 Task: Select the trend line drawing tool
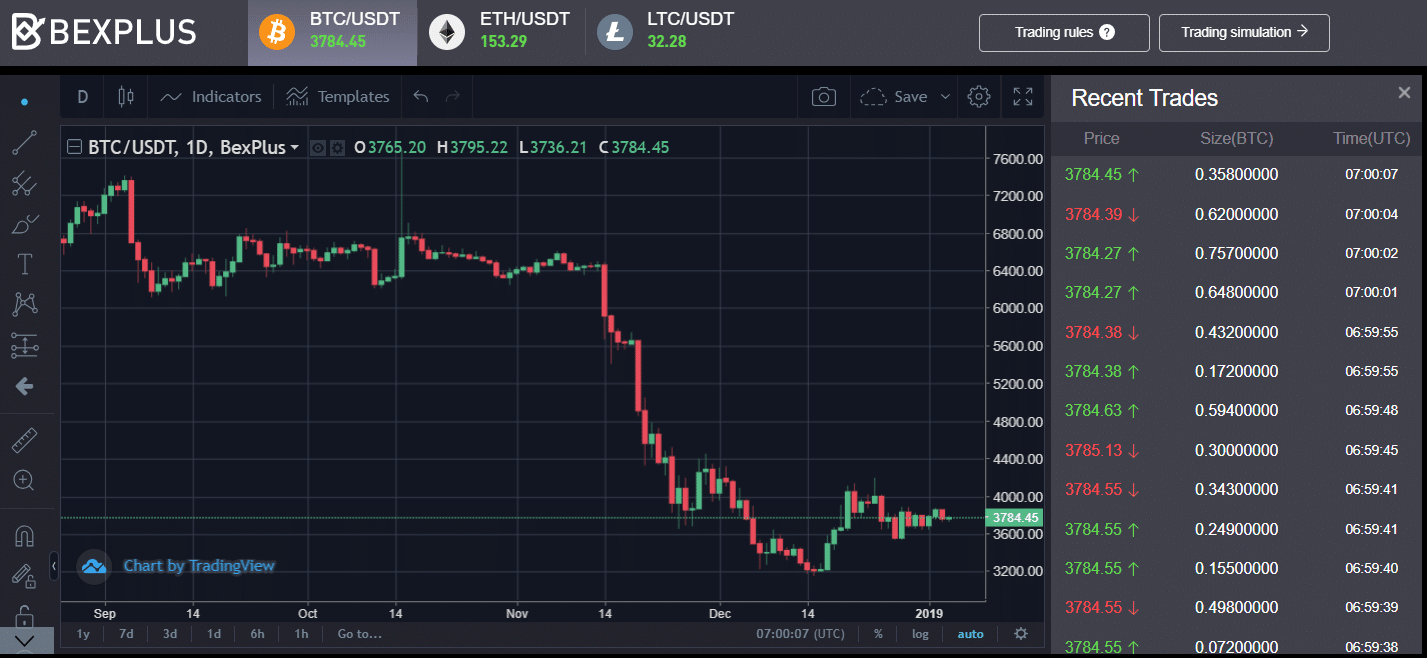click(x=24, y=143)
